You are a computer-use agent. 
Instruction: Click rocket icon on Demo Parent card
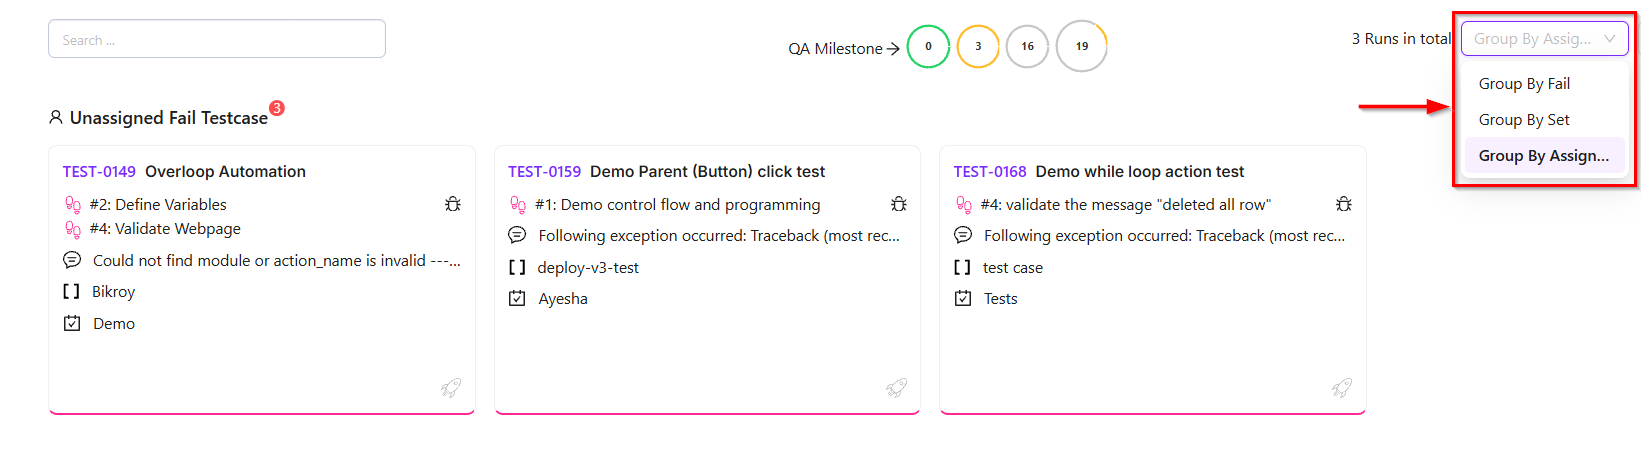(x=897, y=388)
